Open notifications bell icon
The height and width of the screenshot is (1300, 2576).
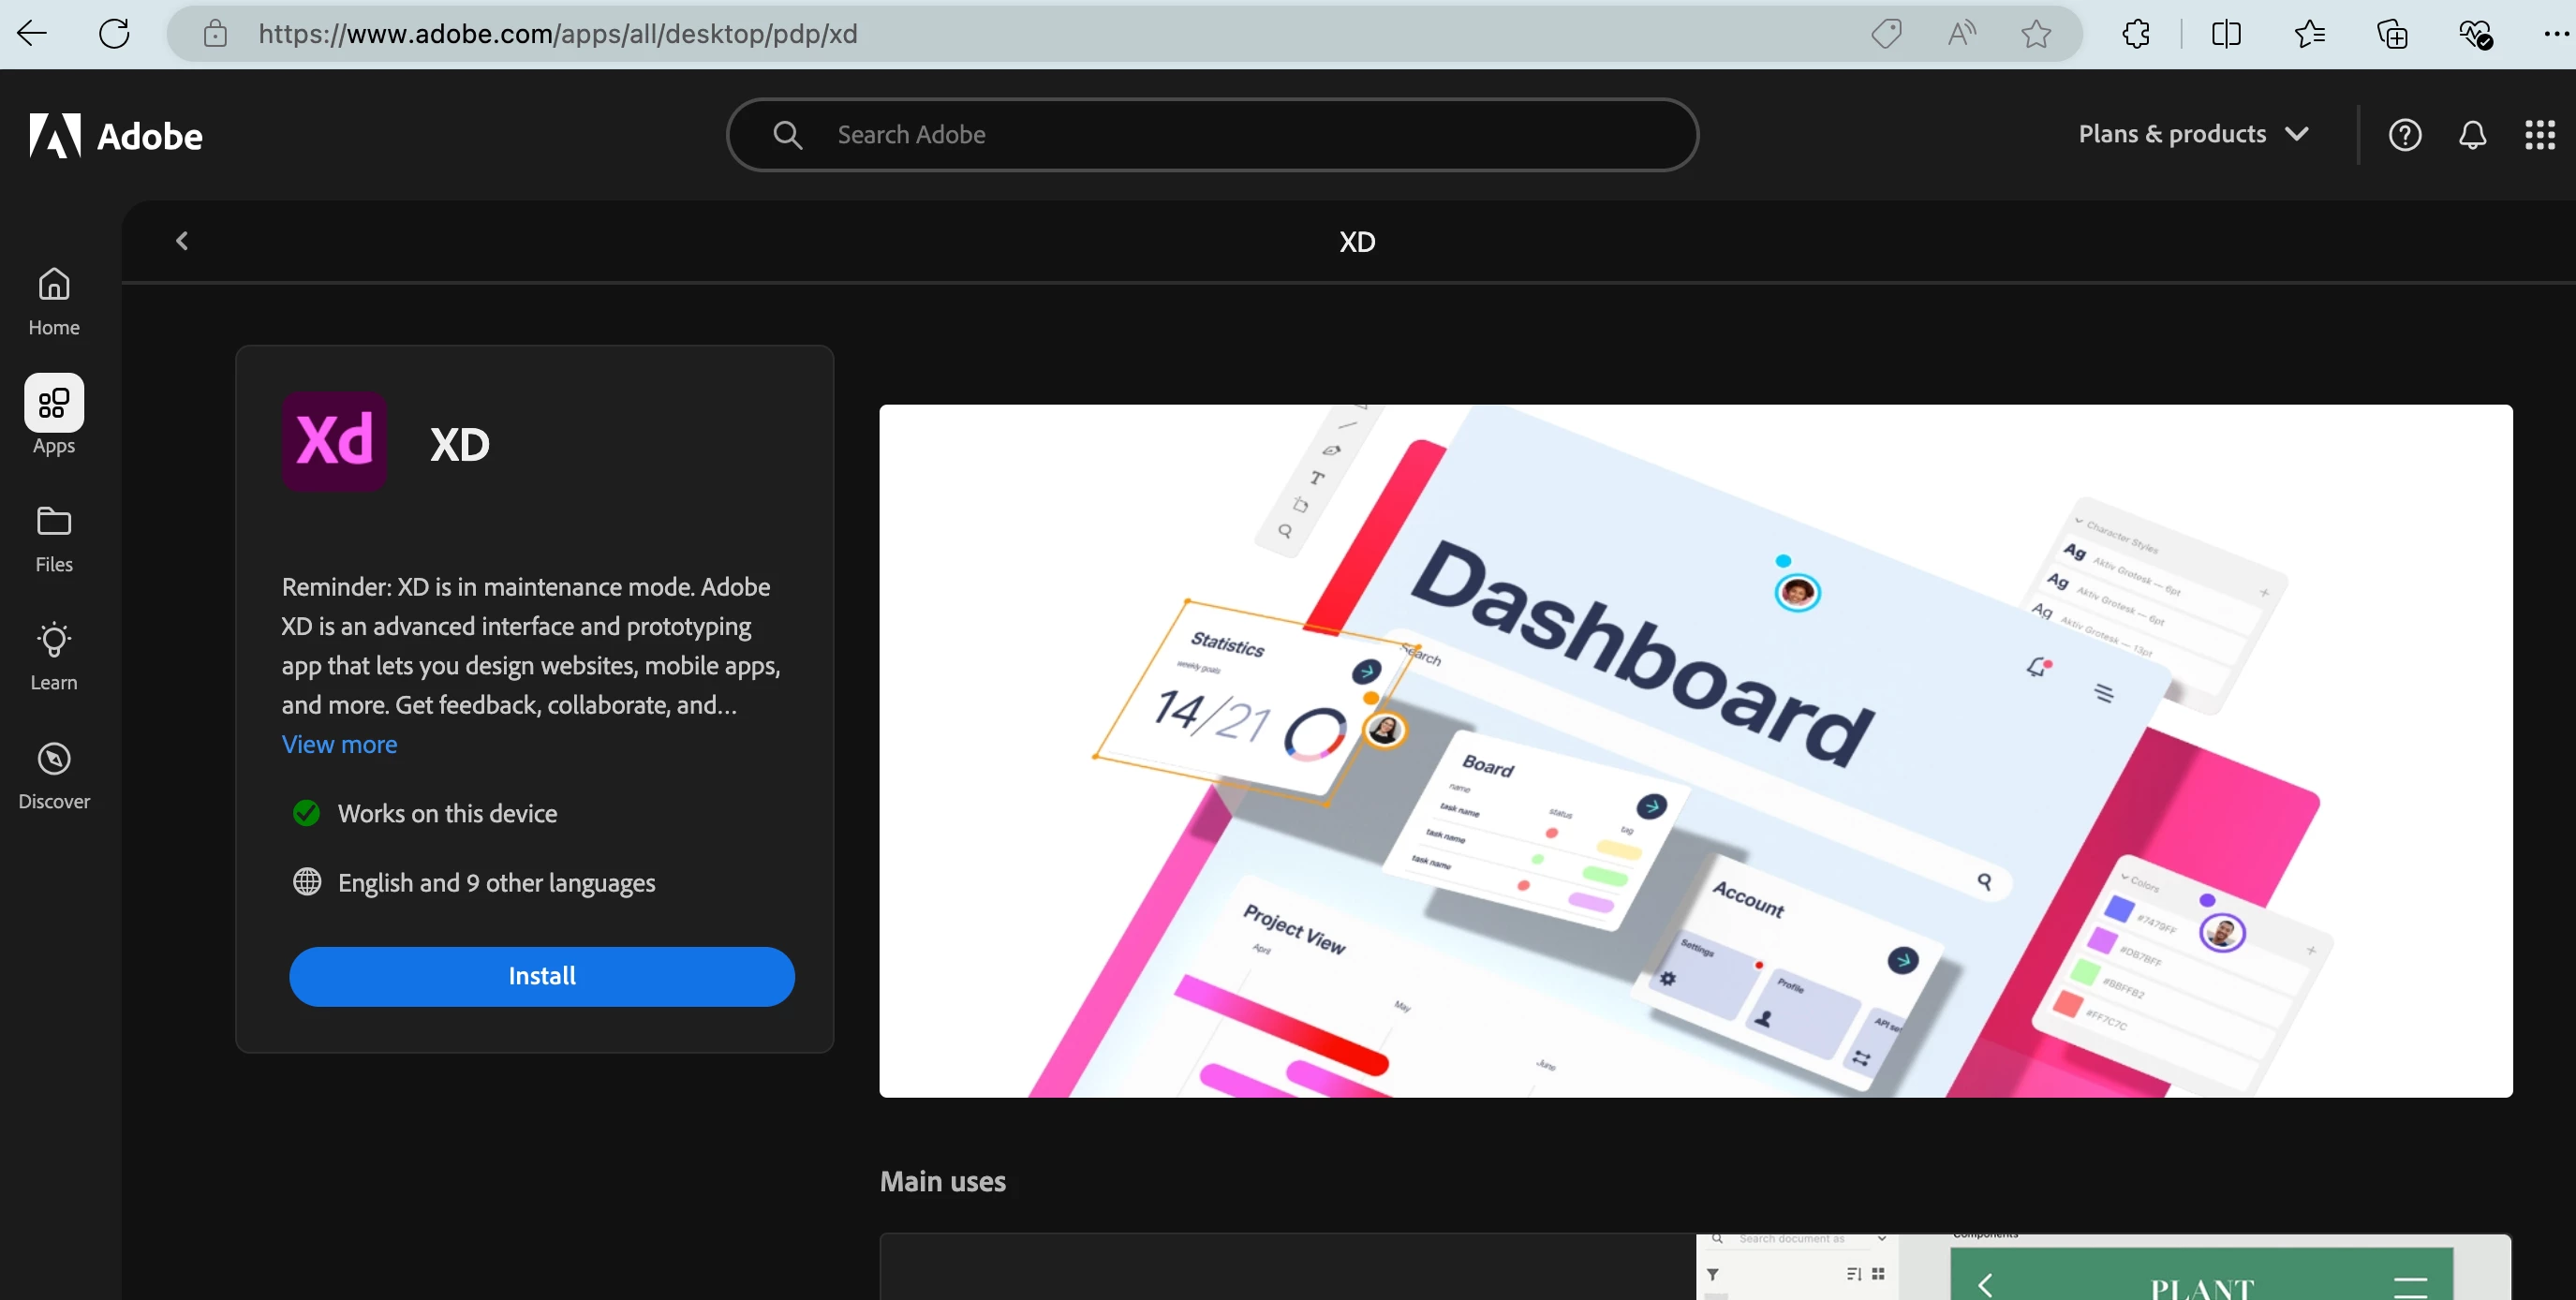point(2472,135)
